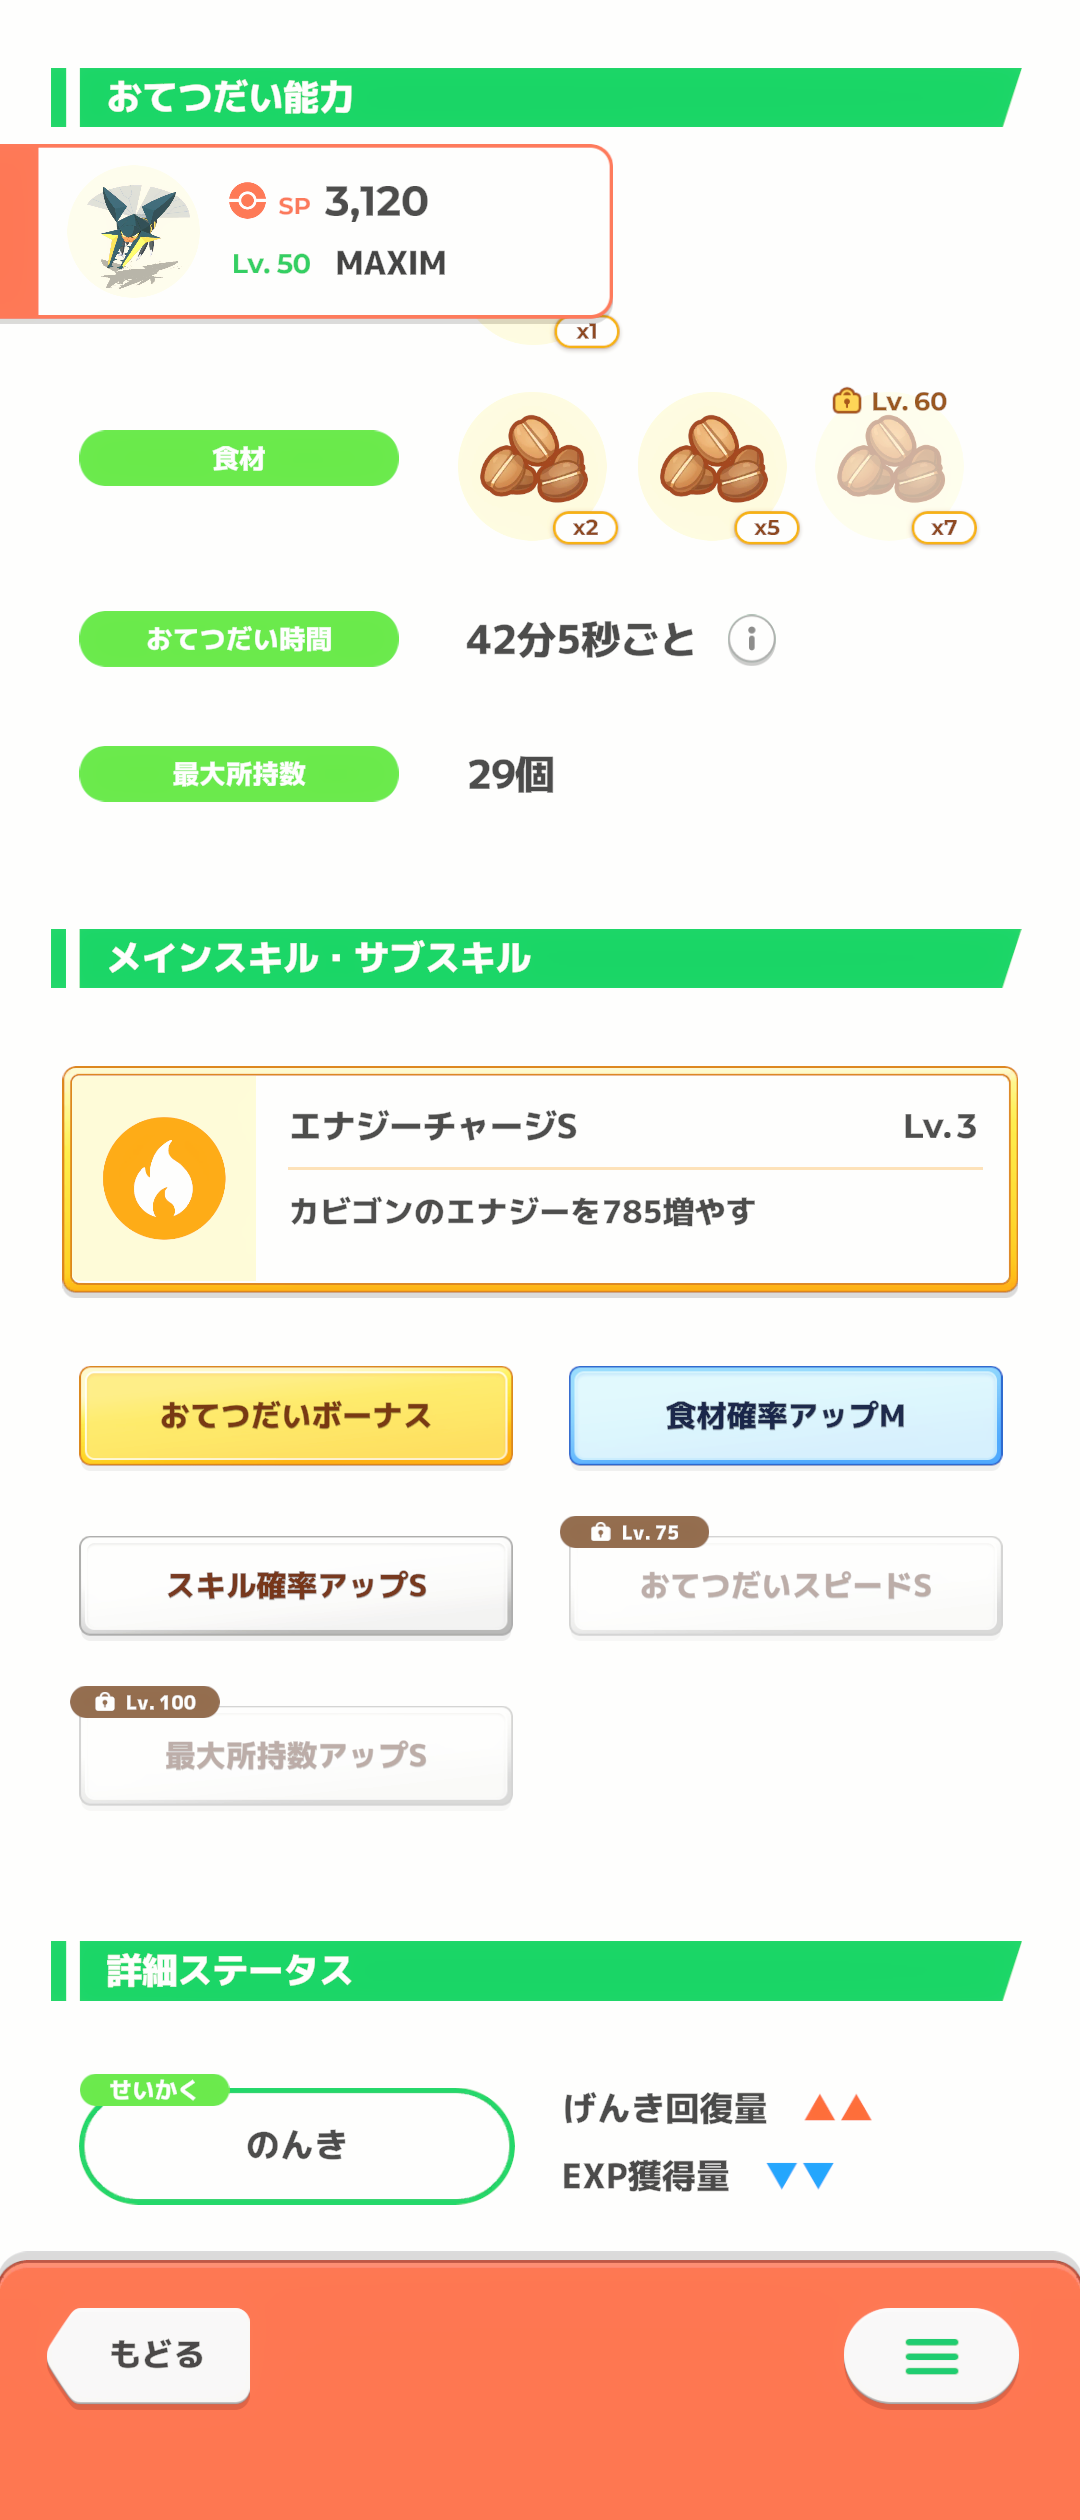Tap the のんき nature box

(296, 2145)
